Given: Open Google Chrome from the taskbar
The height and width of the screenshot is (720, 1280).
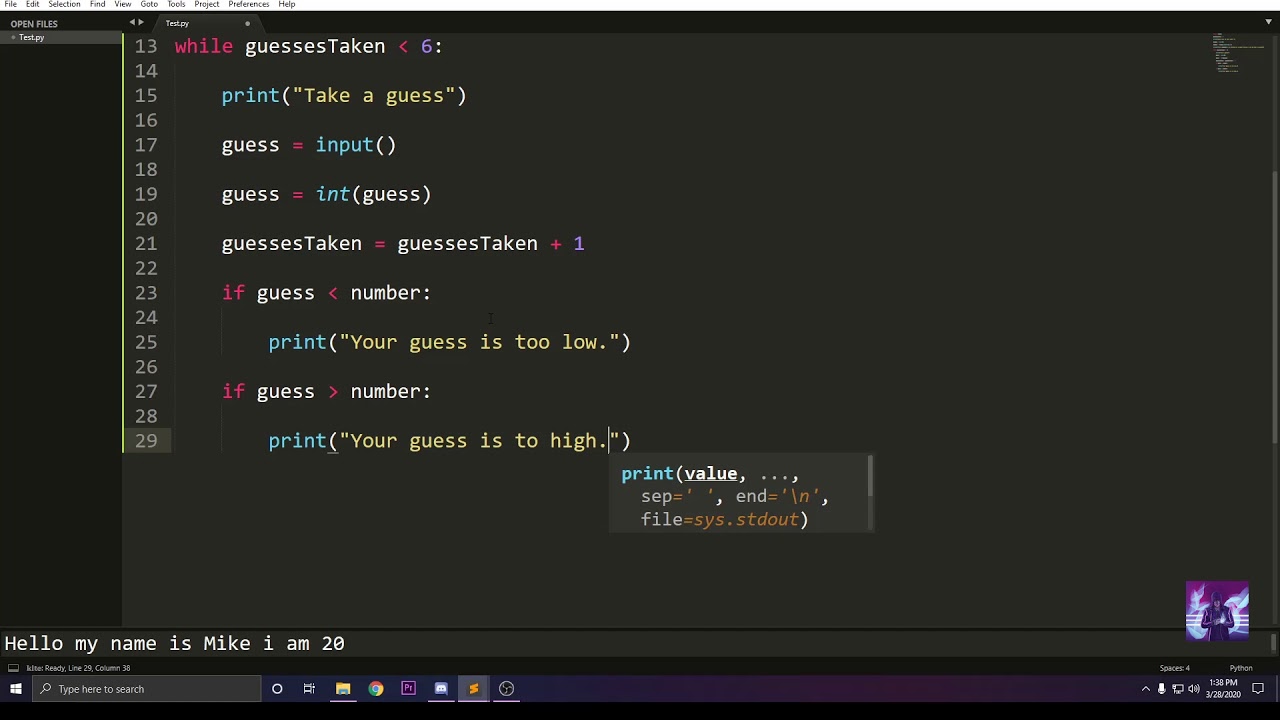Looking at the screenshot, I should click(376, 689).
